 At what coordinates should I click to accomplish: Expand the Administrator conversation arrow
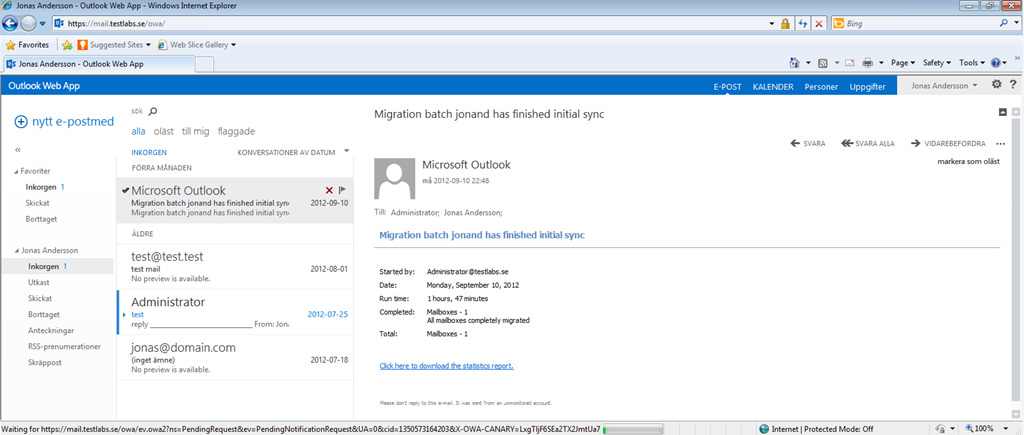(x=125, y=314)
